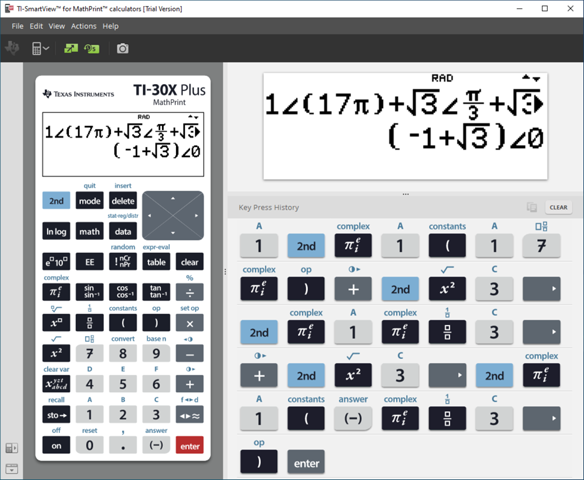Clear the Key Press History
Screen dimensions: 584x480
tap(558, 207)
